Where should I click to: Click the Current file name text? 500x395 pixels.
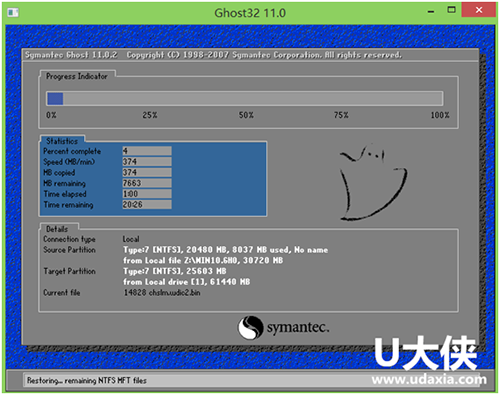coord(162,293)
